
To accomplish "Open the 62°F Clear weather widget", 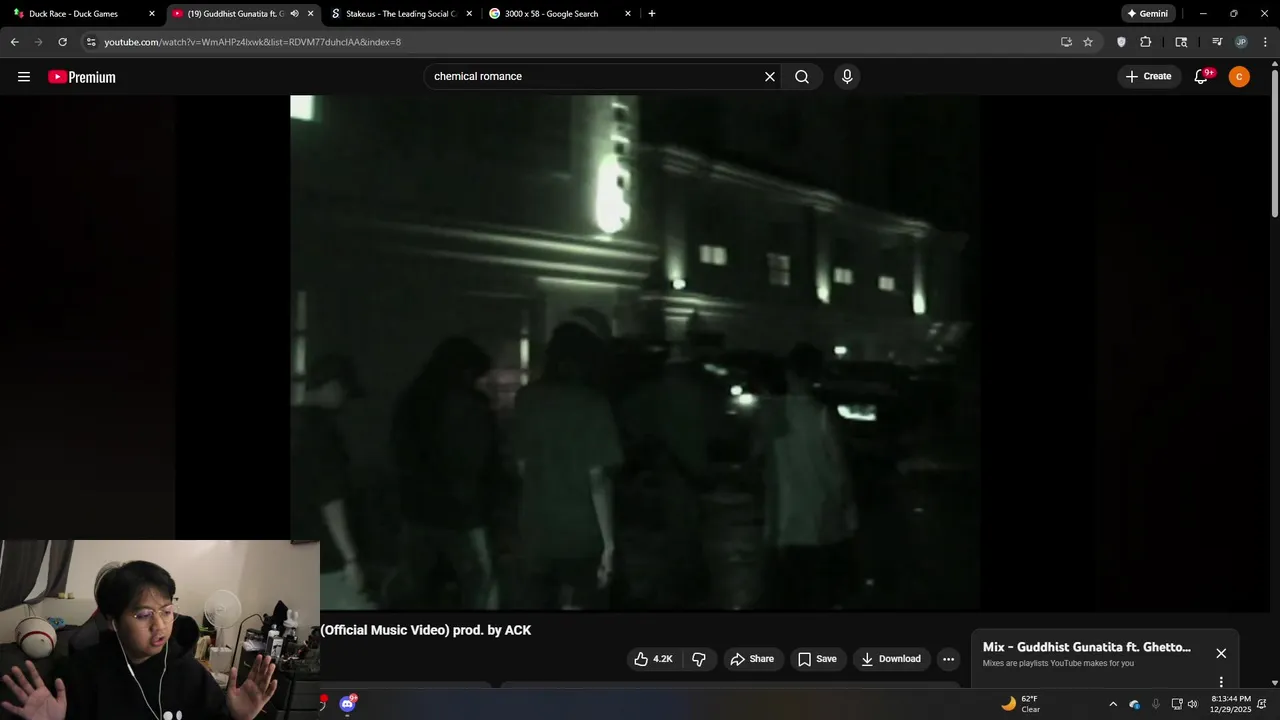I will (x=1023, y=704).
